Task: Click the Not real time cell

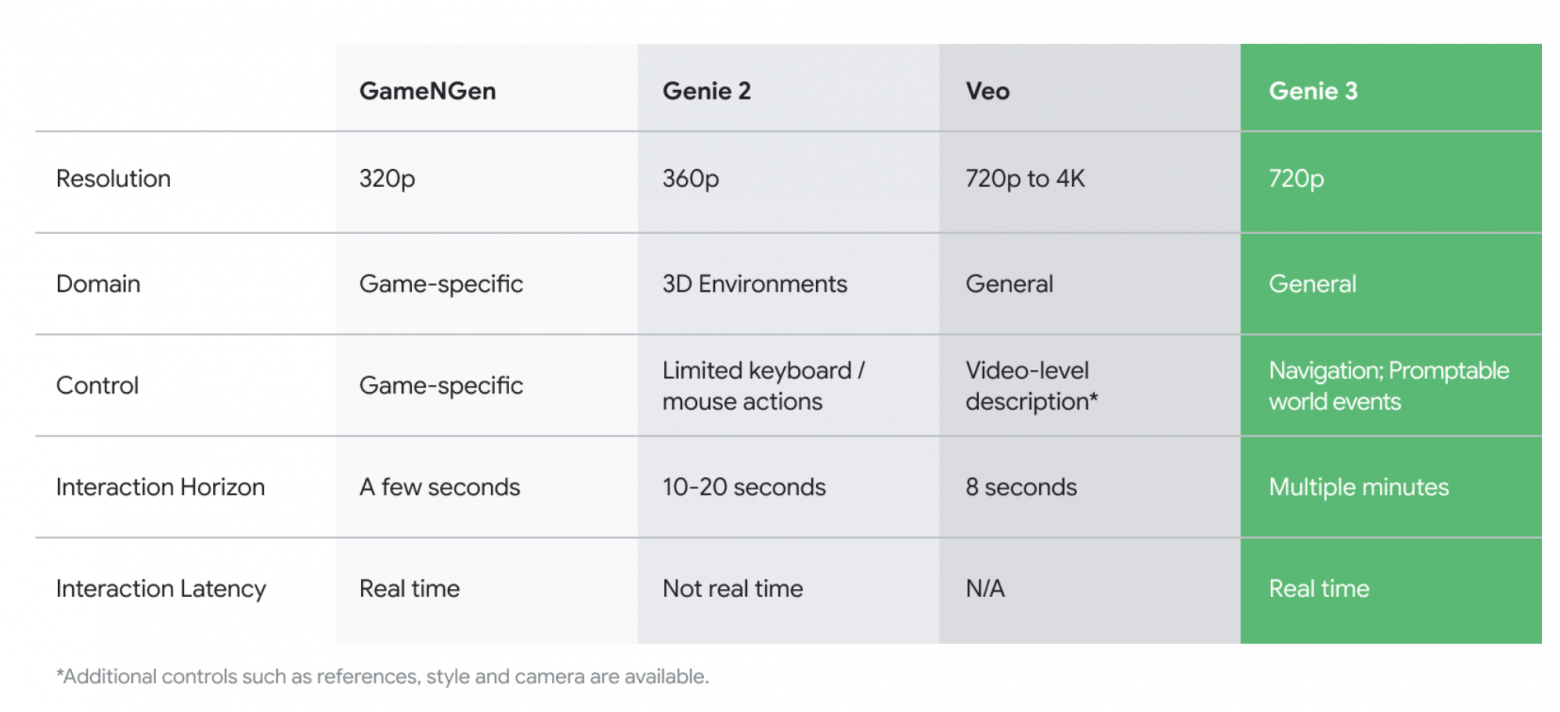Action: [732, 589]
